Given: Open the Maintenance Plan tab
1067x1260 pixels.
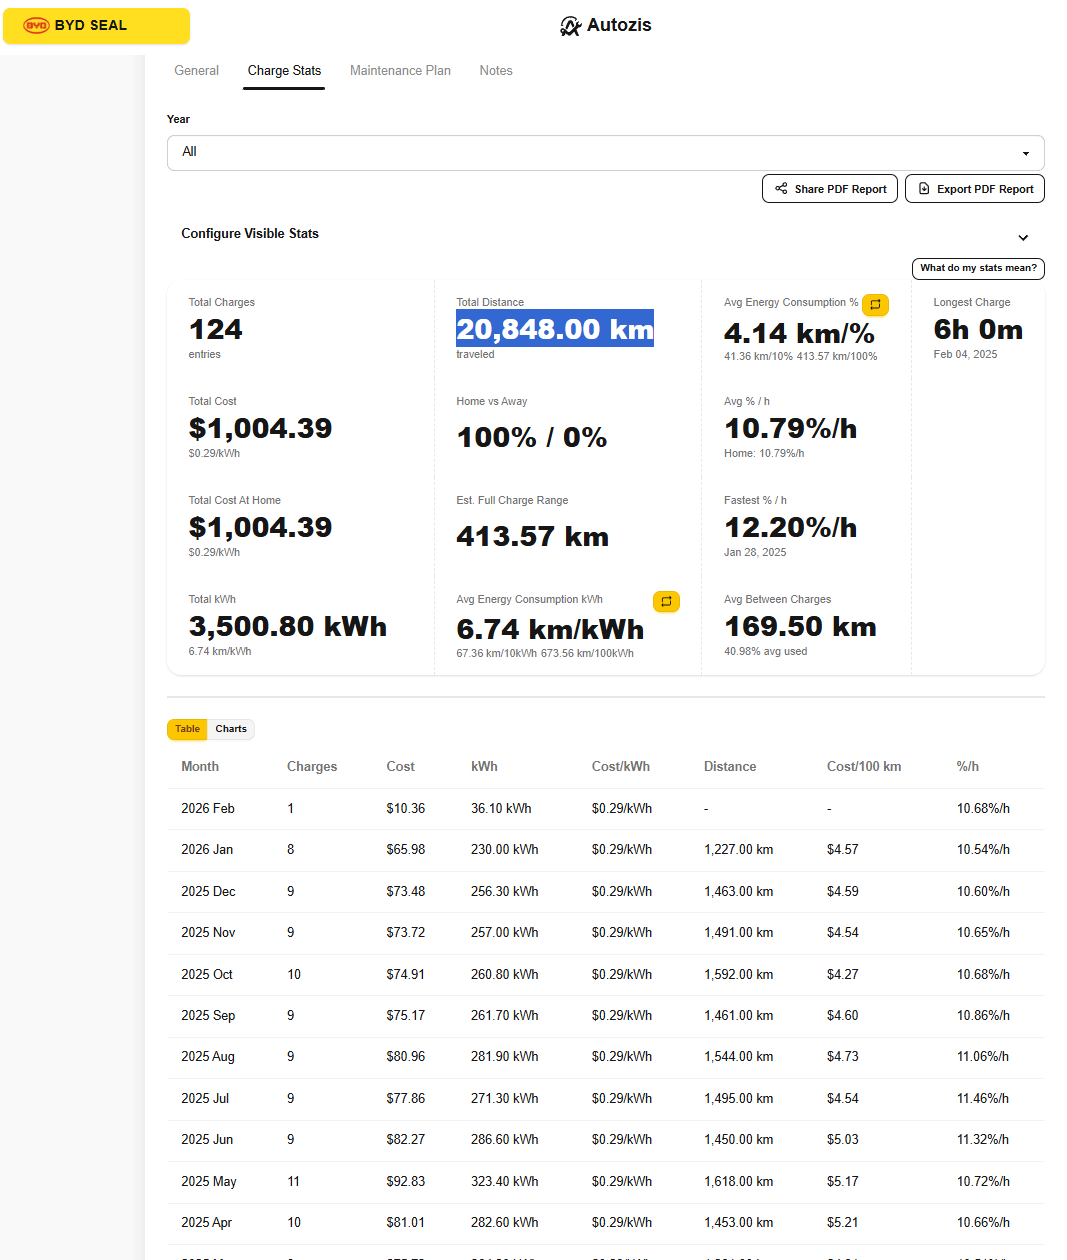Looking at the screenshot, I should click(x=400, y=71).
